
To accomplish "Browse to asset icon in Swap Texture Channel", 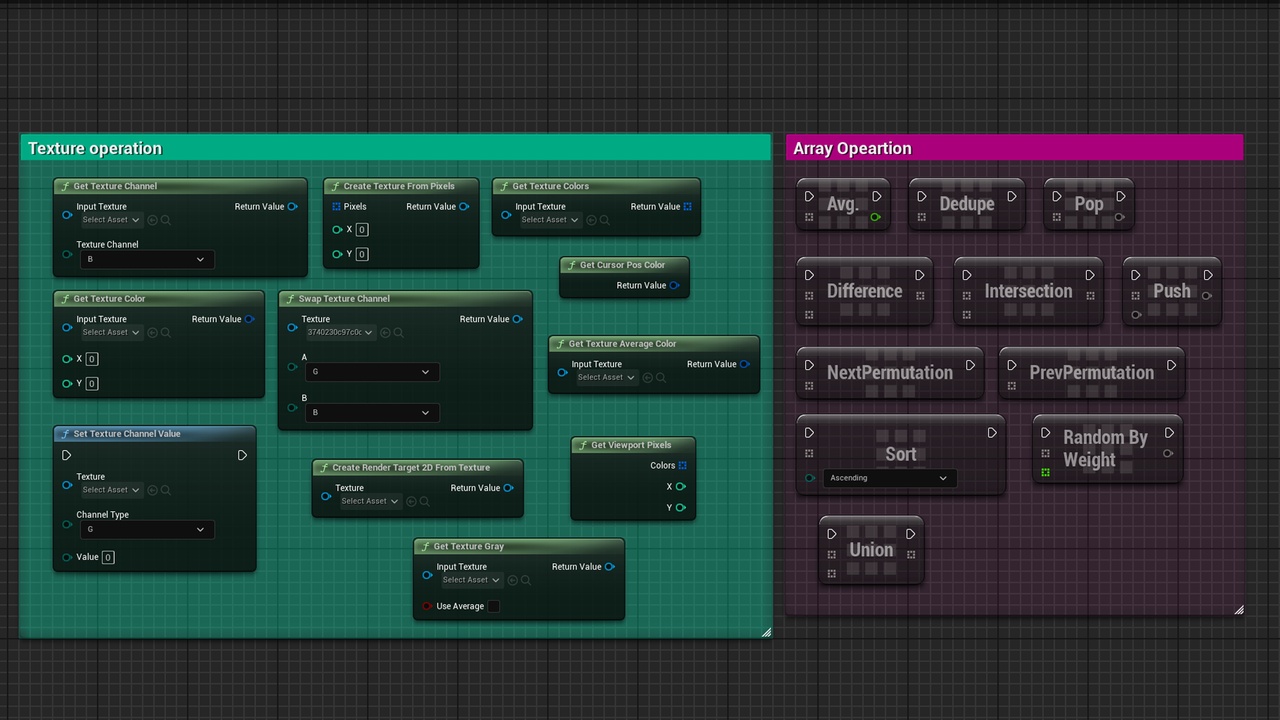I will (x=398, y=333).
